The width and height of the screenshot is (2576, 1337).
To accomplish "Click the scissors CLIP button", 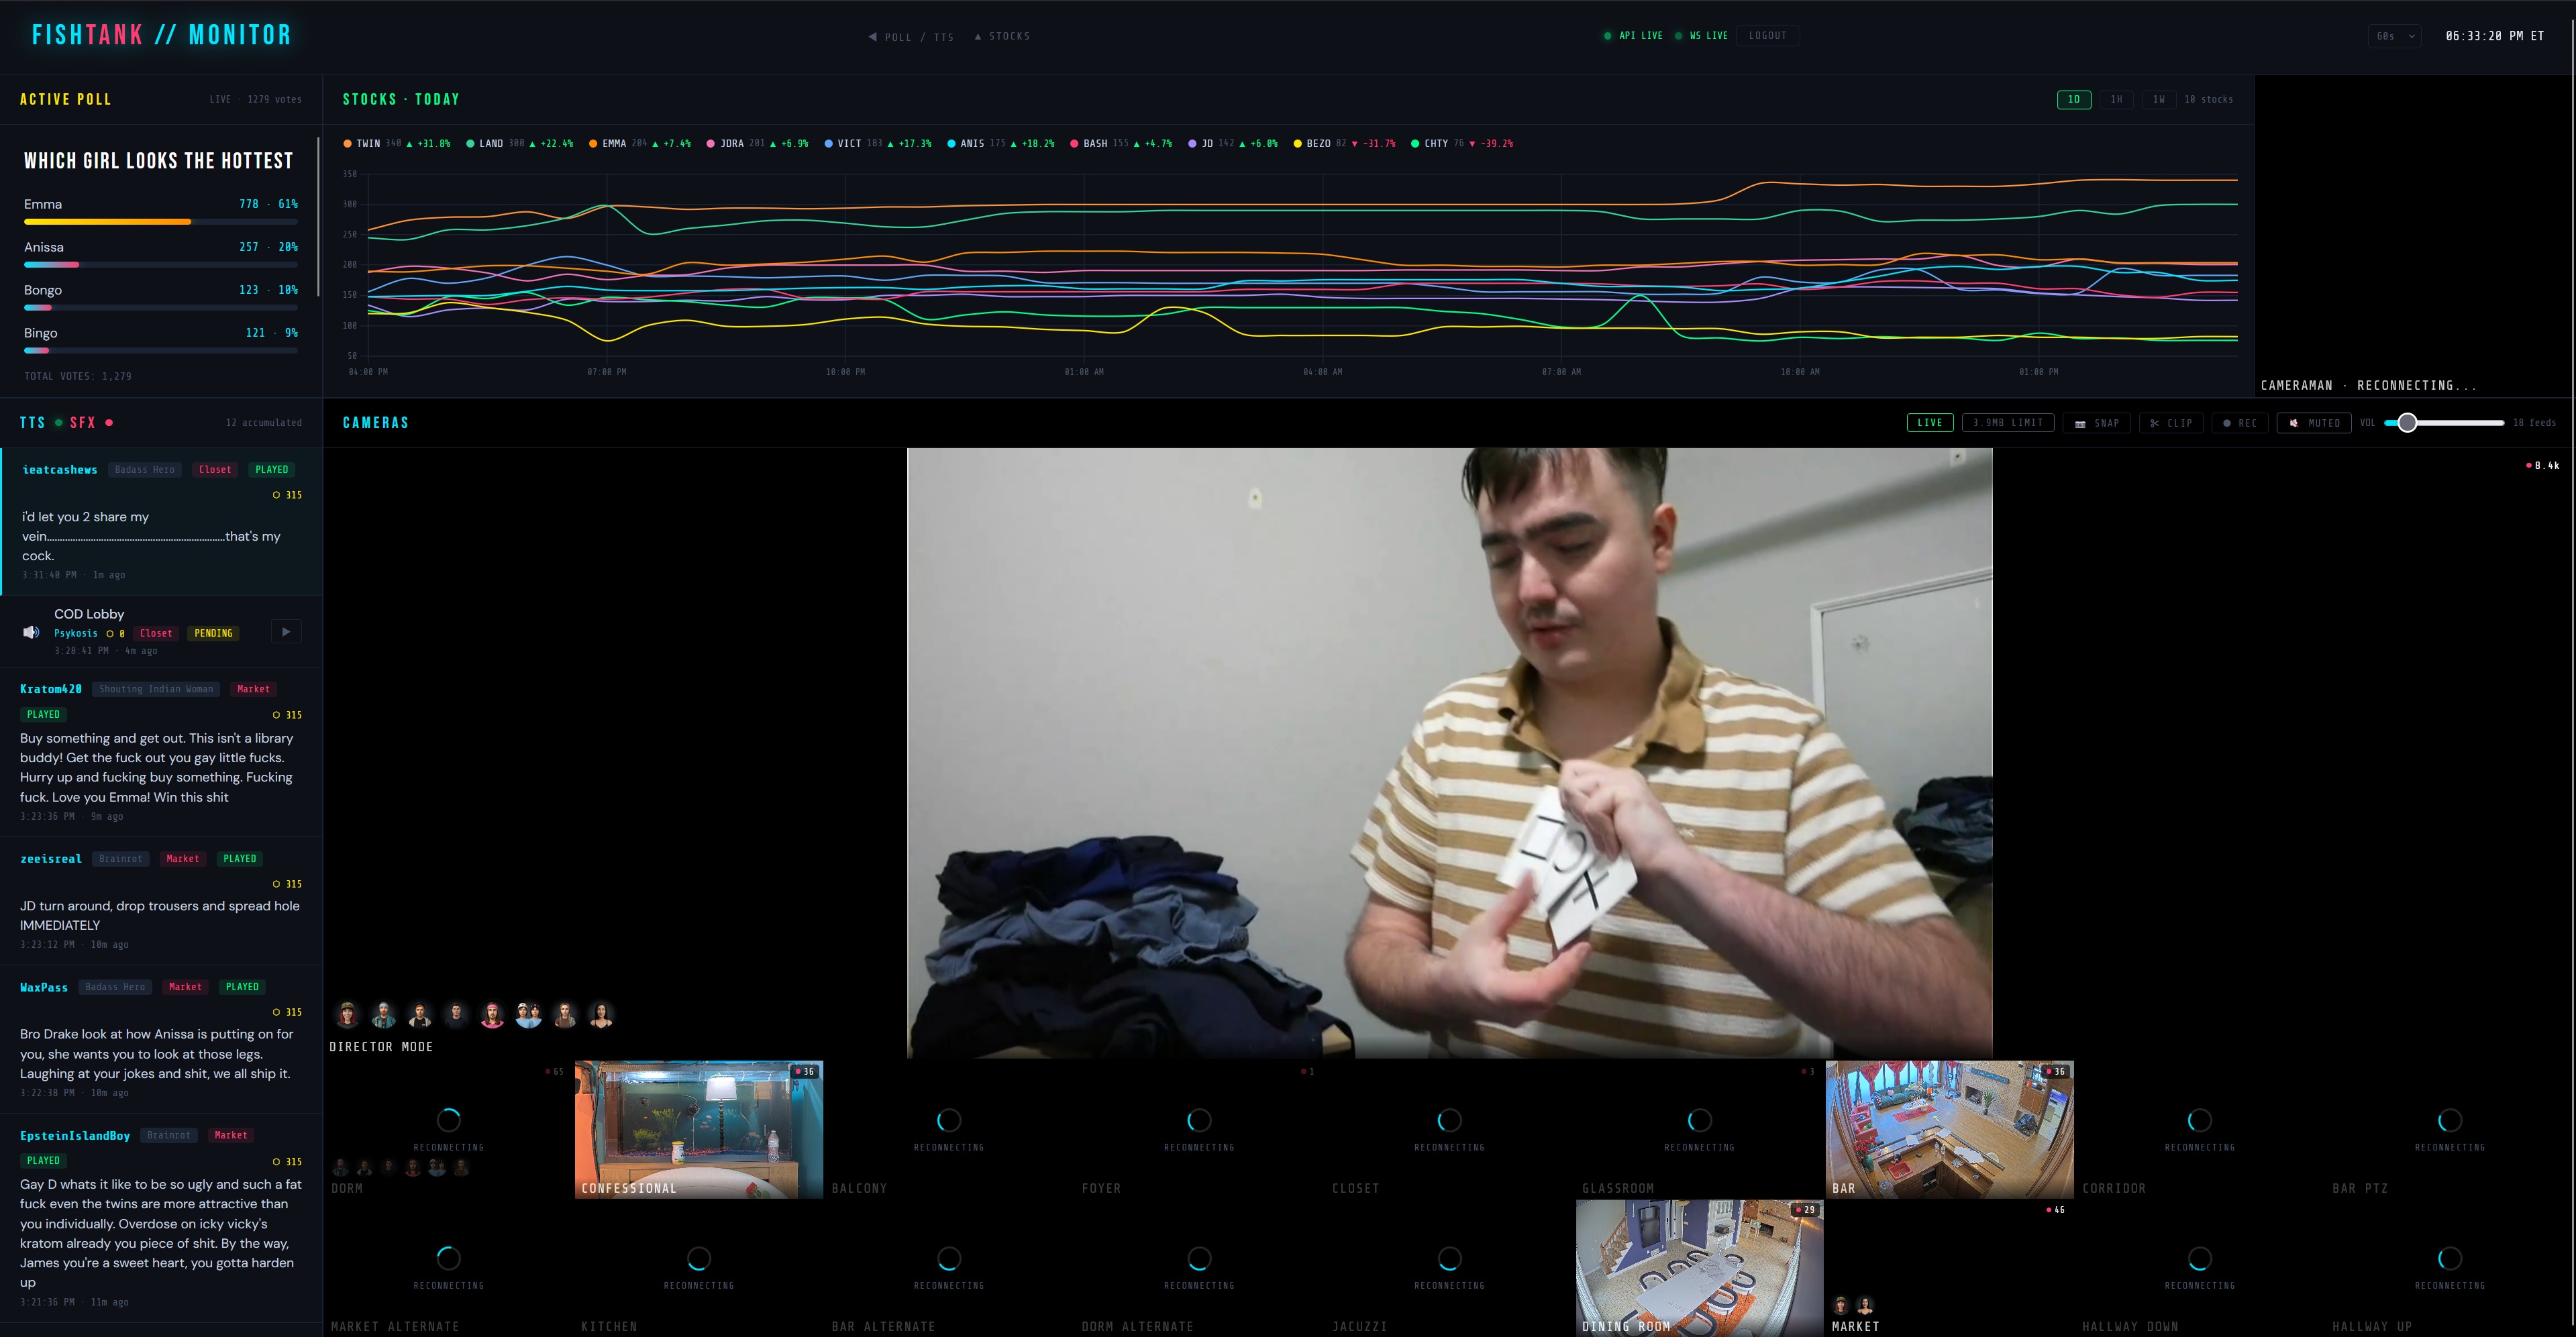I will (x=2171, y=423).
